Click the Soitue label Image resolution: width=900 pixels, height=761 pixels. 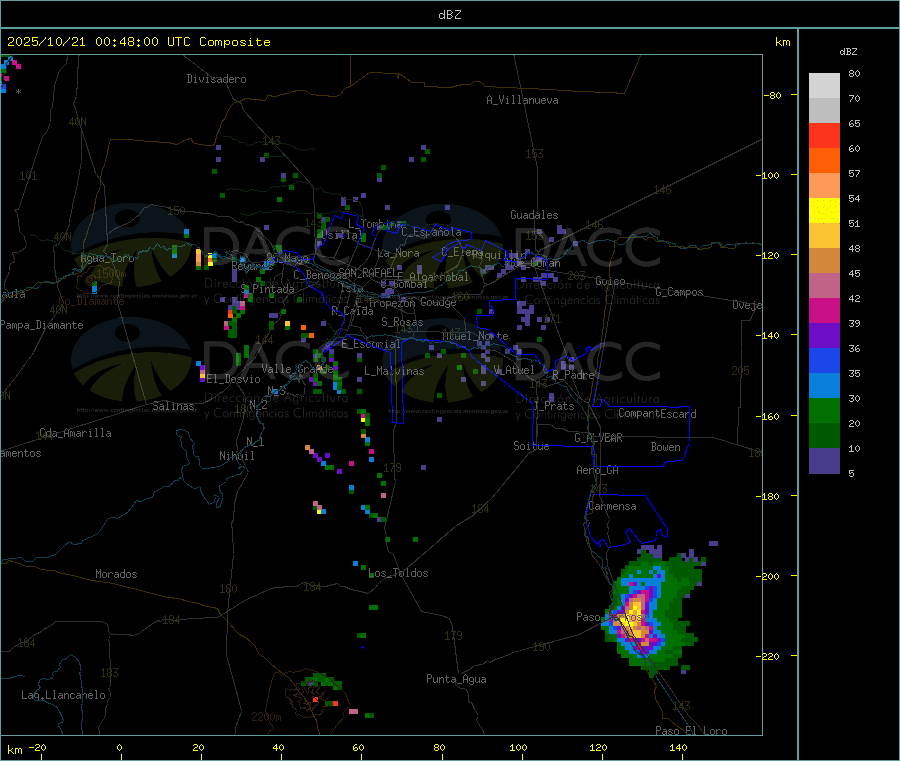point(531,446)
